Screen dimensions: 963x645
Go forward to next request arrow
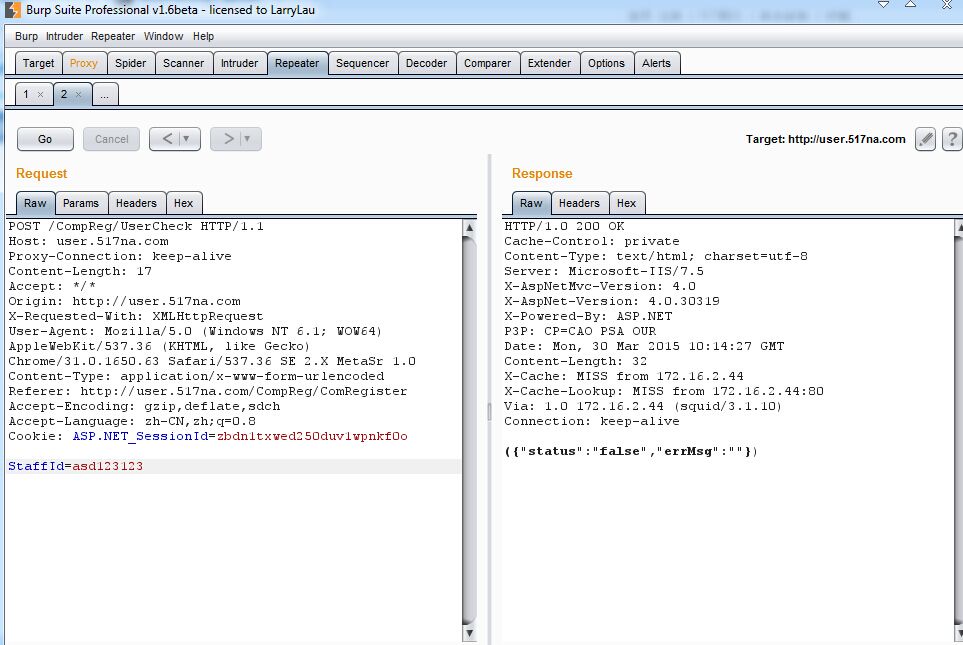coord(228,139)
